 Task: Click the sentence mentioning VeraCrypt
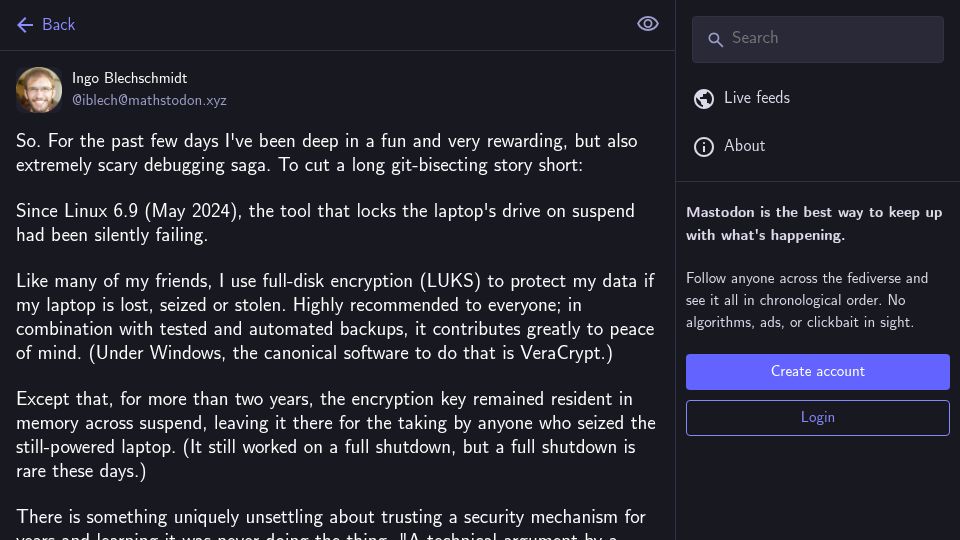(351, 353)
